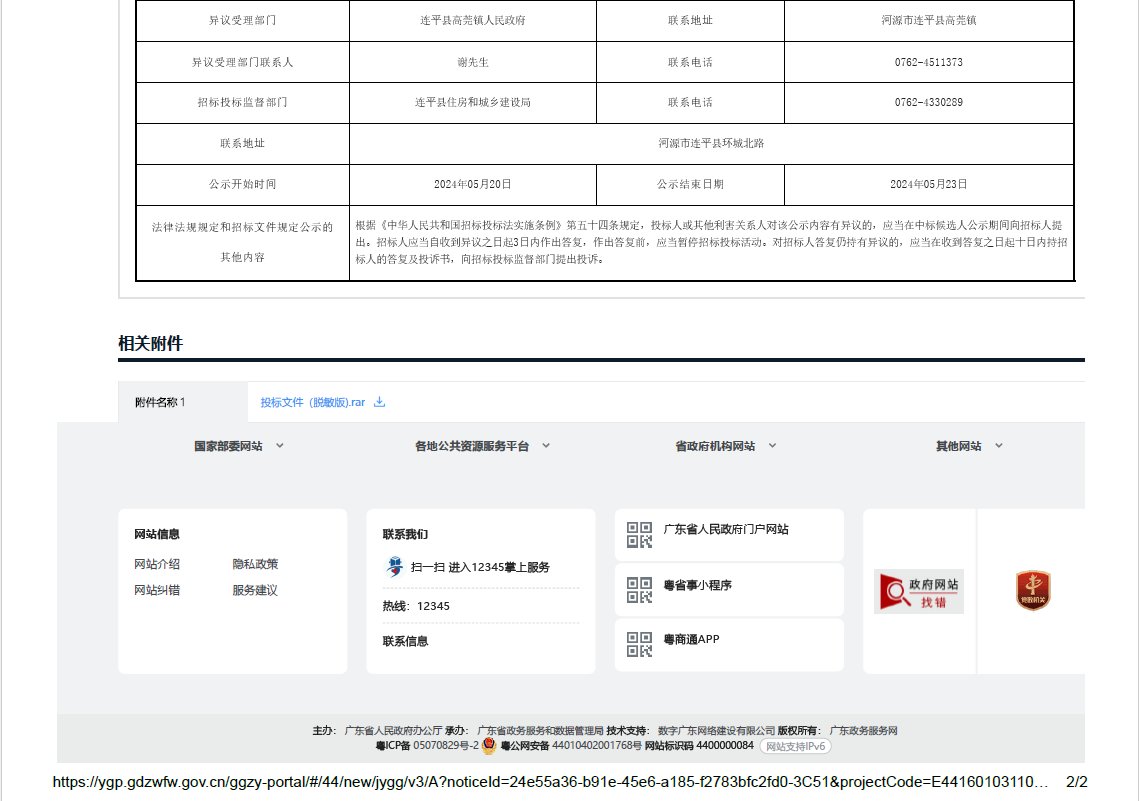
Task: Click the download icon beside 投标文件 attachment
Action: tap(379, 403)
